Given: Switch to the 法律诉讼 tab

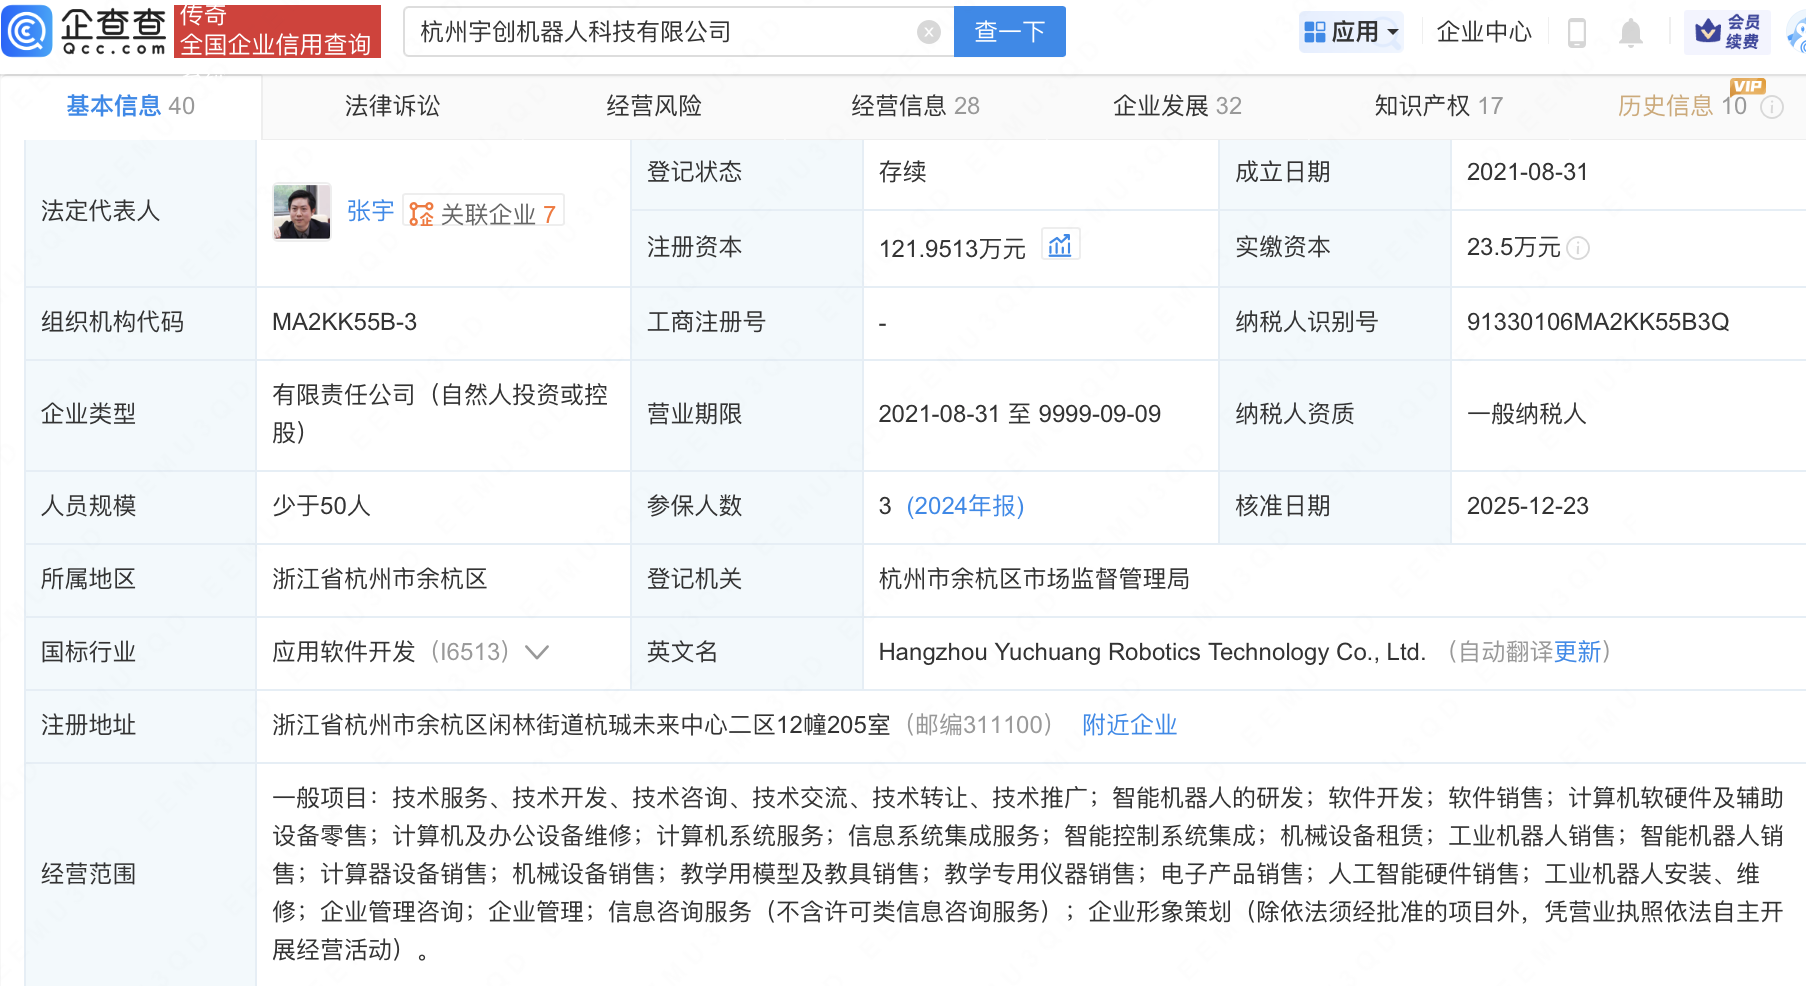Looking at the screenshot, I should tap(392, 106).
